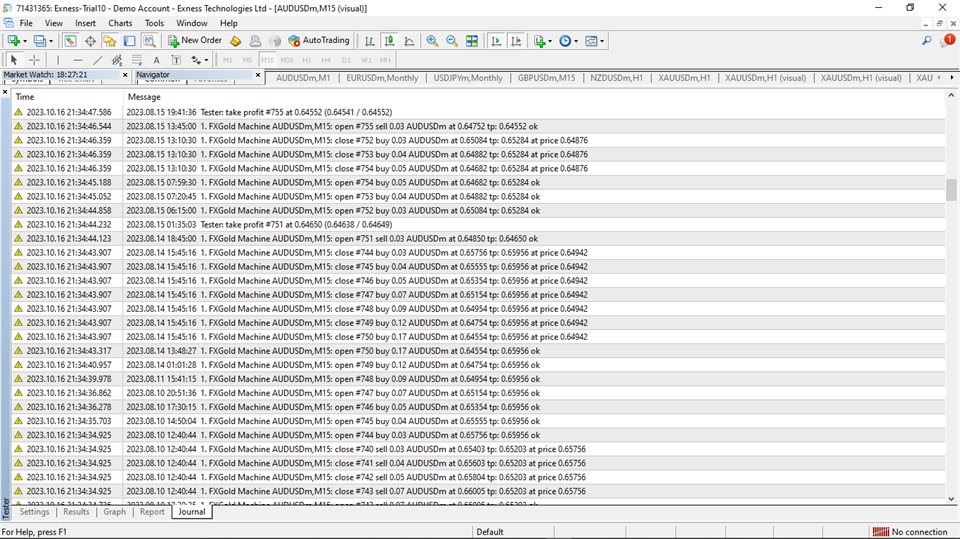This screenshot has width=960, height=539.
Task: Select the MN timeframe button
Action: pos(385,60)
